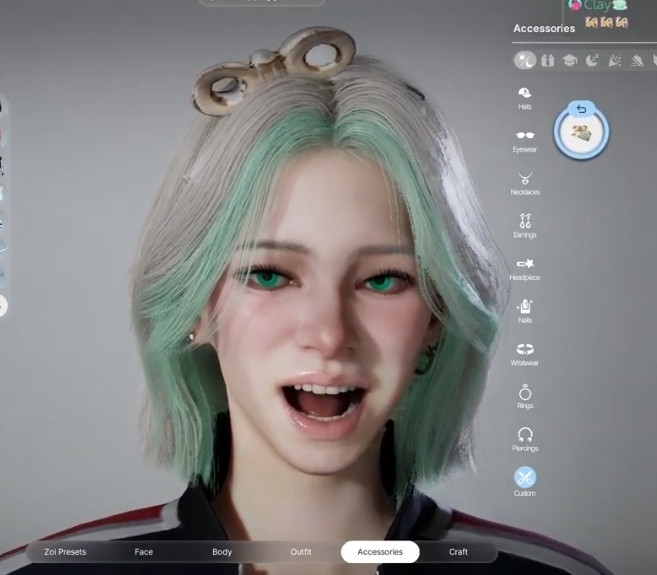Switch to the graduation cap filter
657x575 pixels.
coord(569,61)
